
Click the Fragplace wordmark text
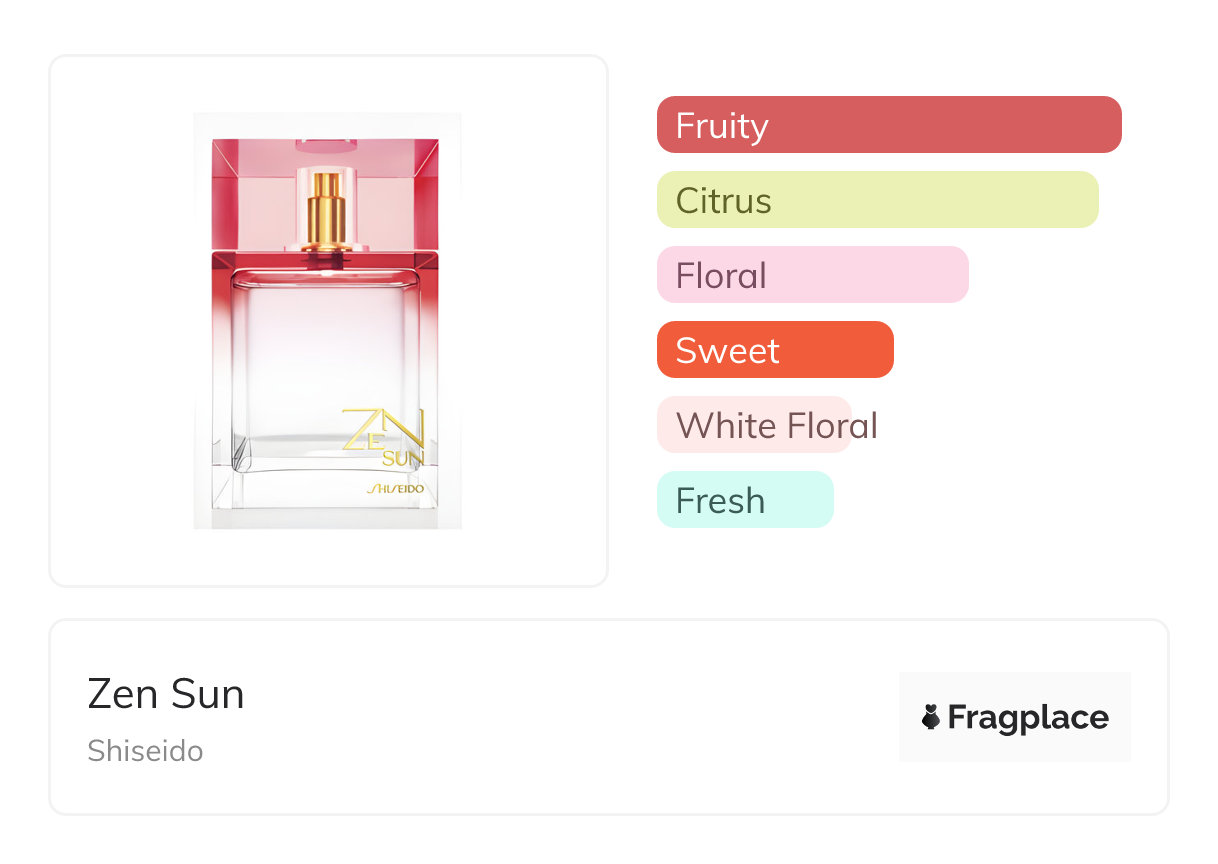coord(1028,718)
